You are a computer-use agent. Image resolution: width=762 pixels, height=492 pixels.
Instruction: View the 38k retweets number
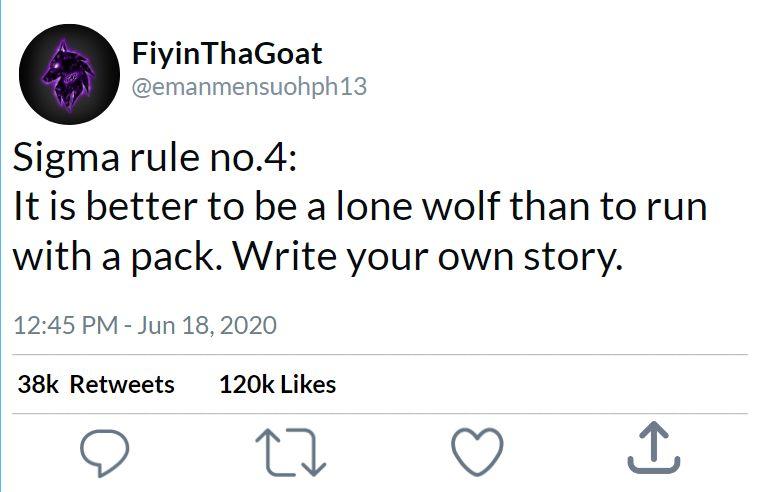39,384
